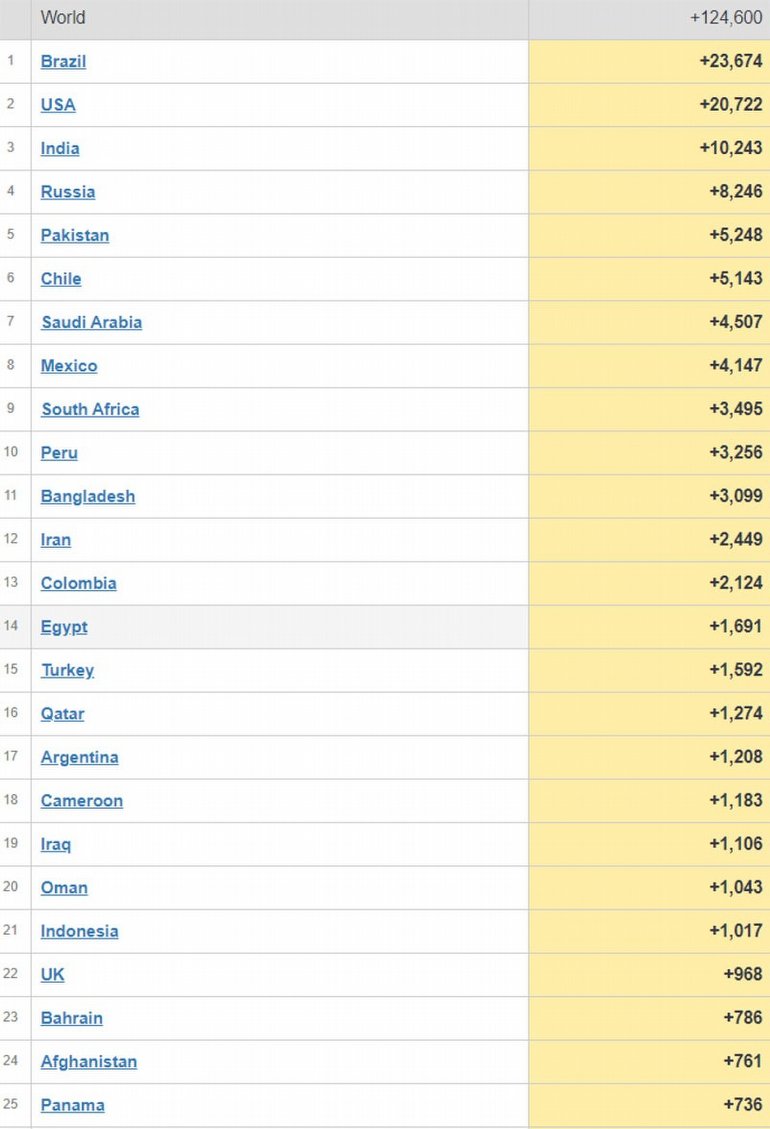Open the South Africa link
The width and height of the screenshot is (770, 1129).
pyautogui.click(x=90, y=409)
